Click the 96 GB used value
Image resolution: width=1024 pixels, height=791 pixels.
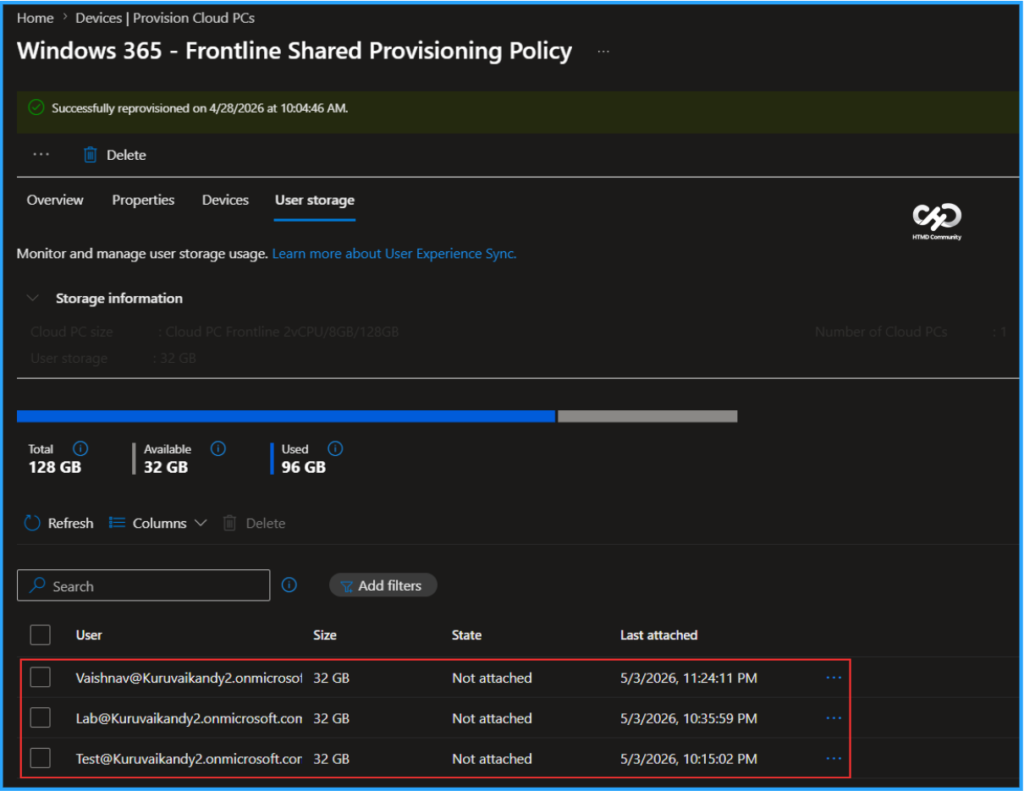[303, 467]
